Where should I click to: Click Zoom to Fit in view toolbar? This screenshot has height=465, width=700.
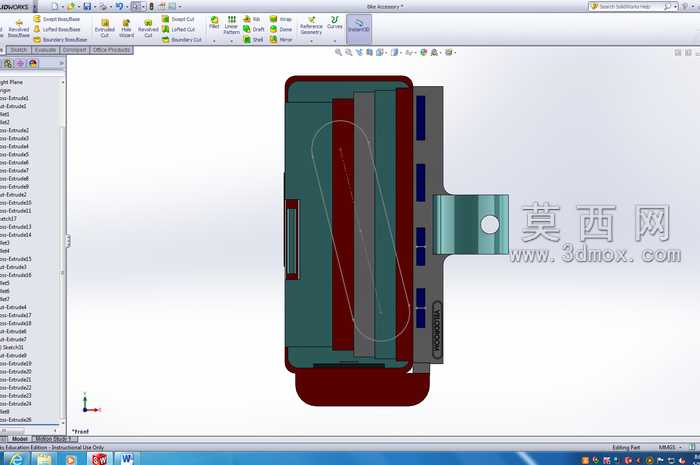(338, 52)
